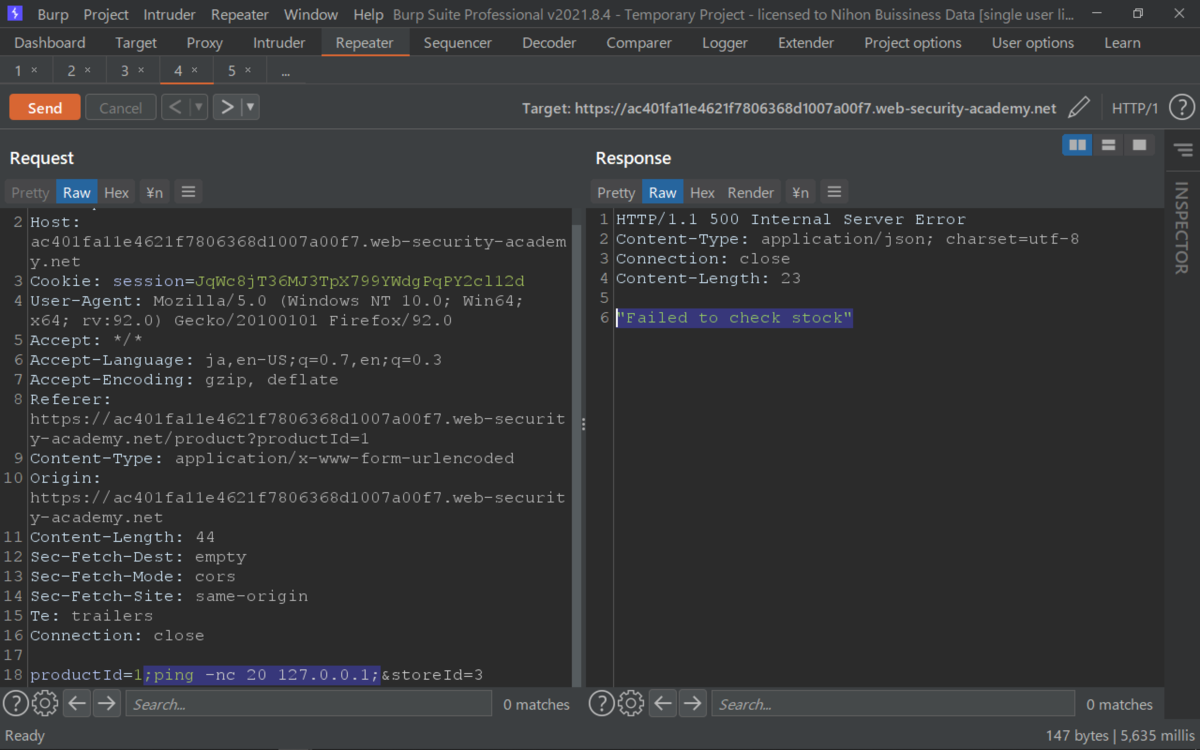Image resolution: width=1200 pixels, height=750 pixels.
Task: Close Repeater tab 2
Action: (88, 71)
